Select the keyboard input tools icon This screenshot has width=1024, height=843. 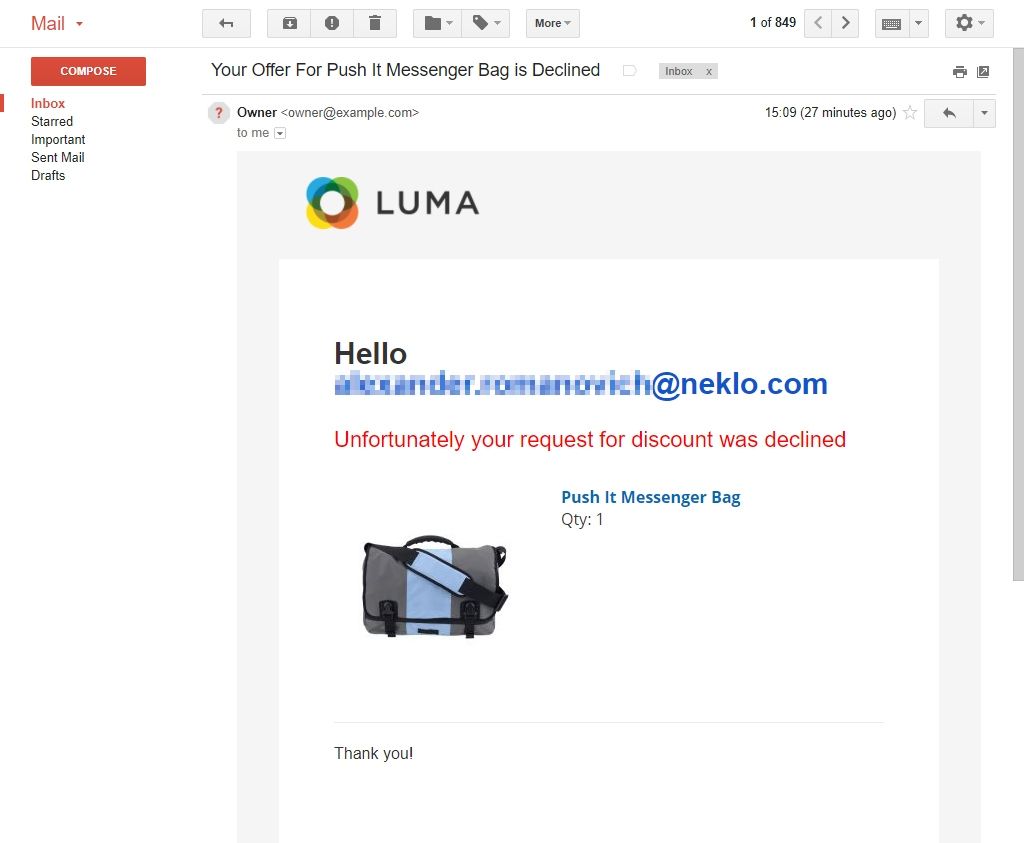(x=891, y=24)
